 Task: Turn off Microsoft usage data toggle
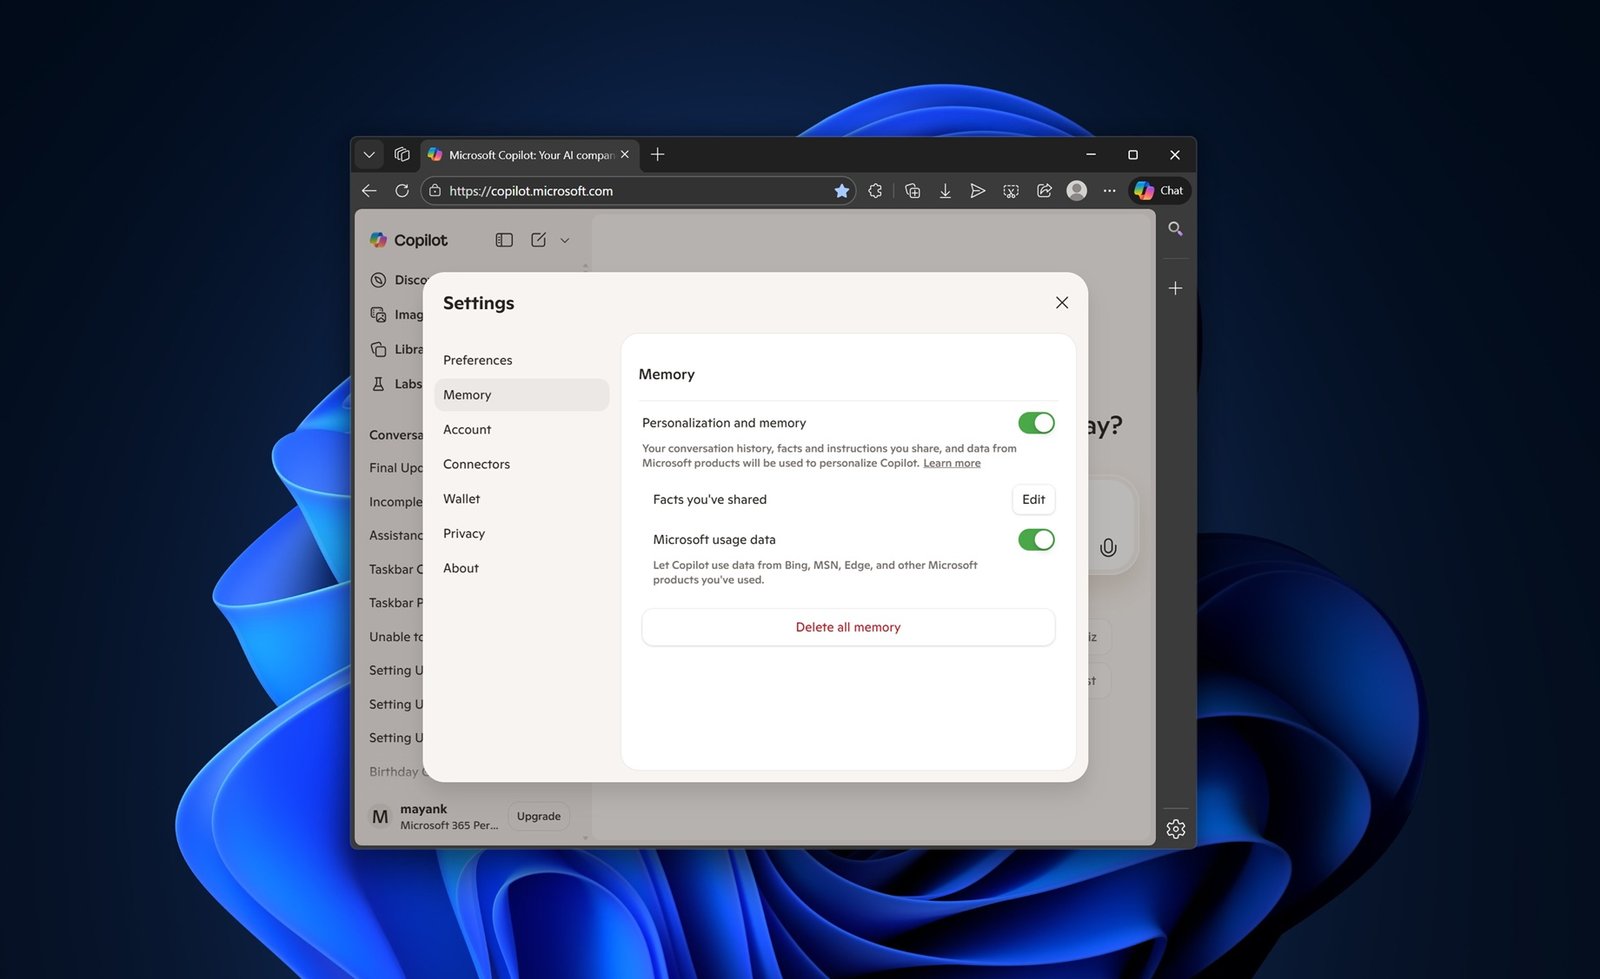click(1036, 540)
